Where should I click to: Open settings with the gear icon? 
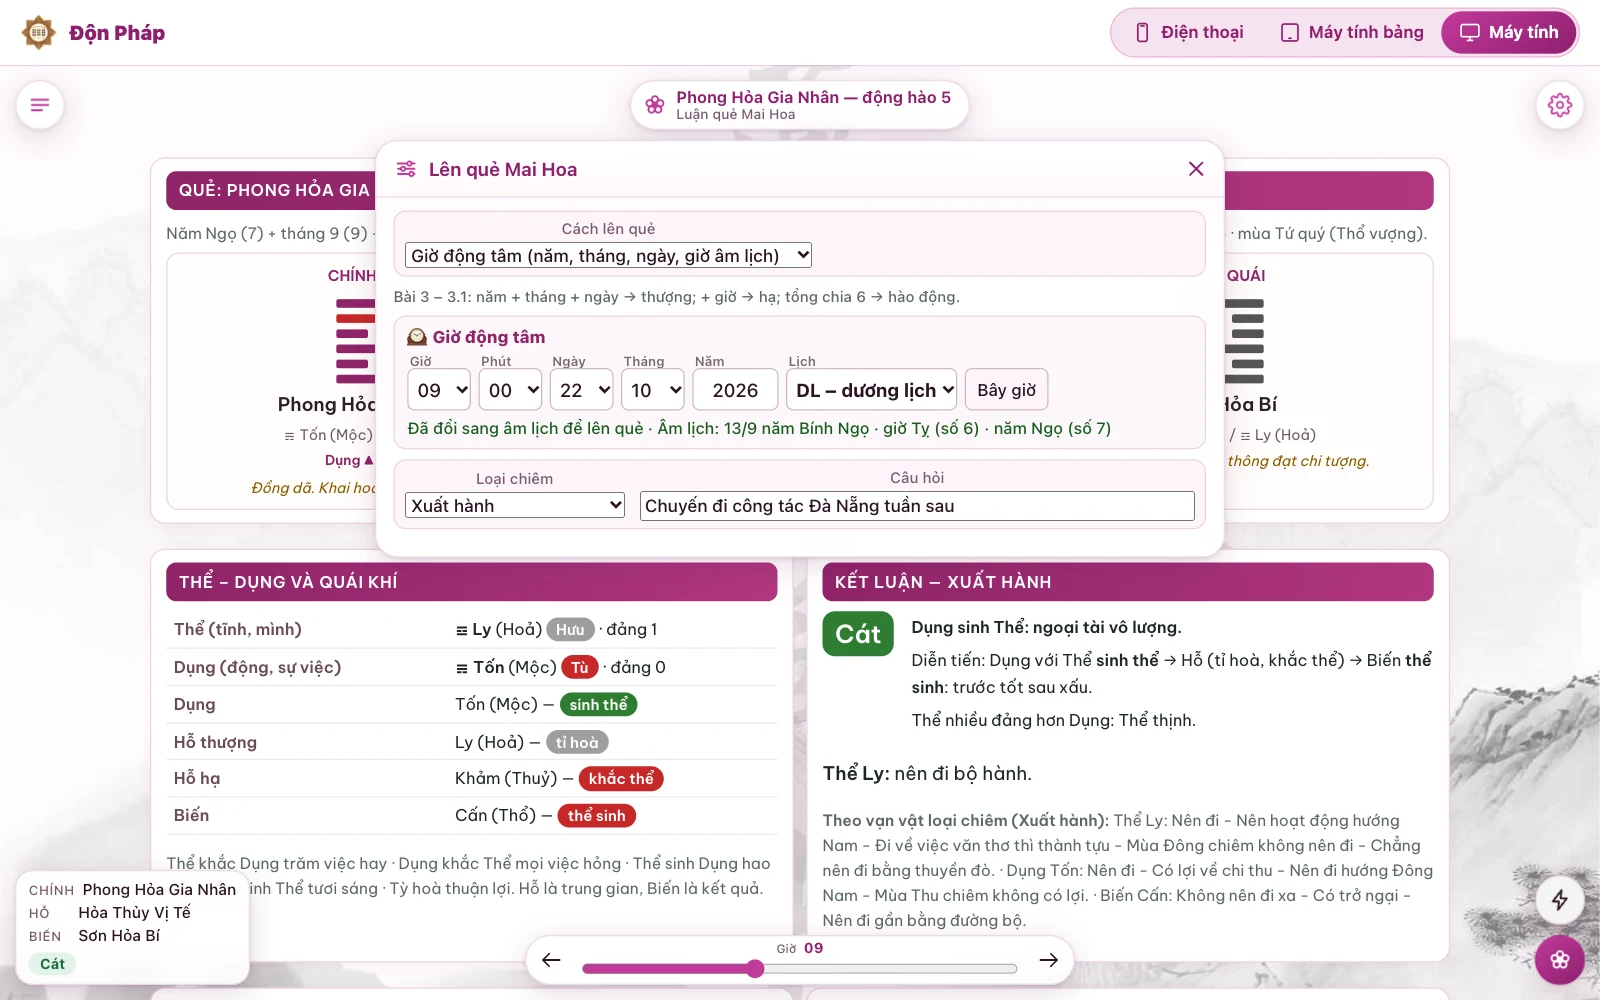coord(1560,105)
